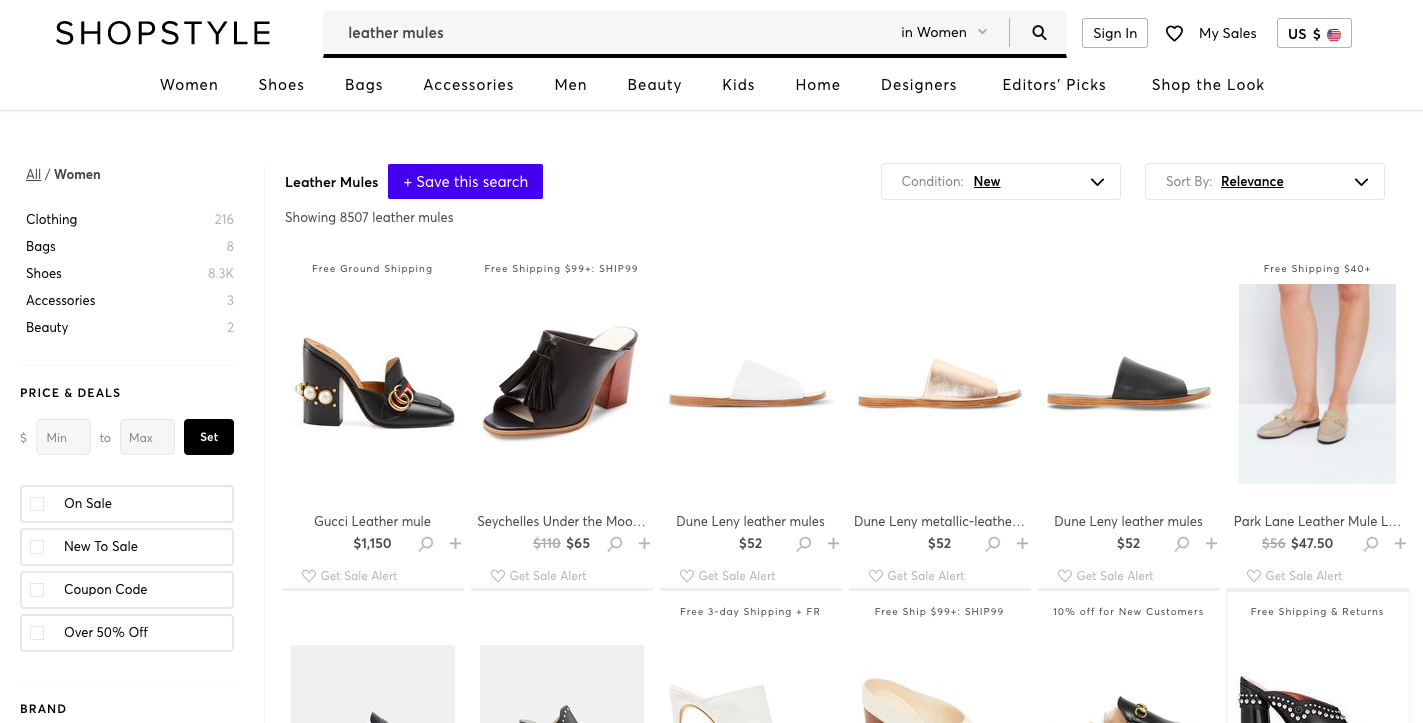Open the Park Lane Leather Mule photo
The image size is (1423, 723).
pos(1317,384)
